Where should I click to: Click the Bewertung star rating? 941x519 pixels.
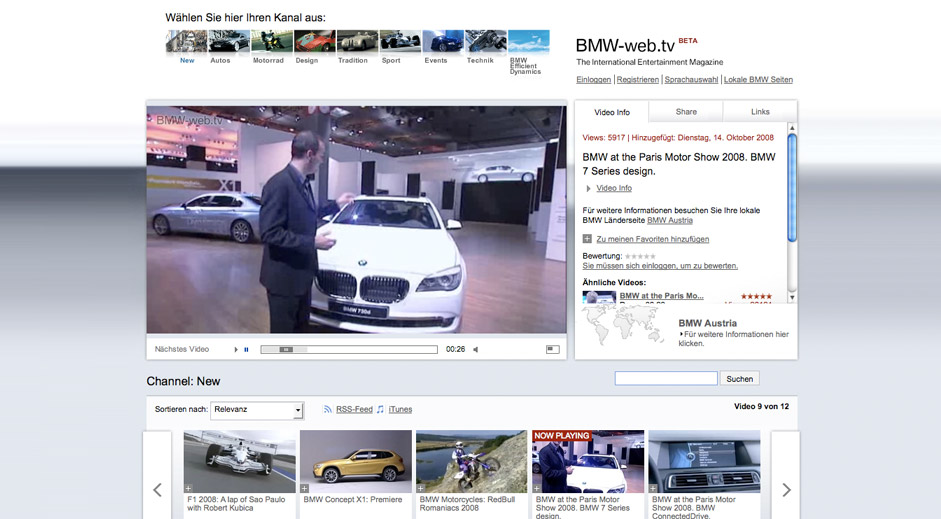pyautogui.click(x=640, y=256)
